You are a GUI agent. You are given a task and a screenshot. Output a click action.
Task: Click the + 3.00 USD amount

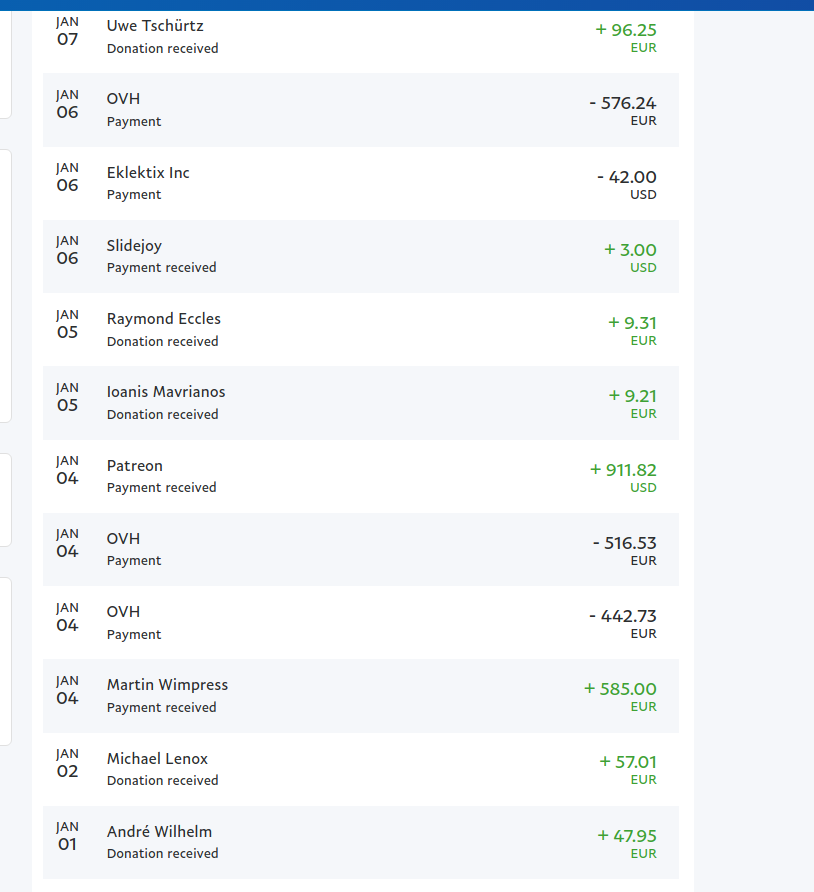630,258
